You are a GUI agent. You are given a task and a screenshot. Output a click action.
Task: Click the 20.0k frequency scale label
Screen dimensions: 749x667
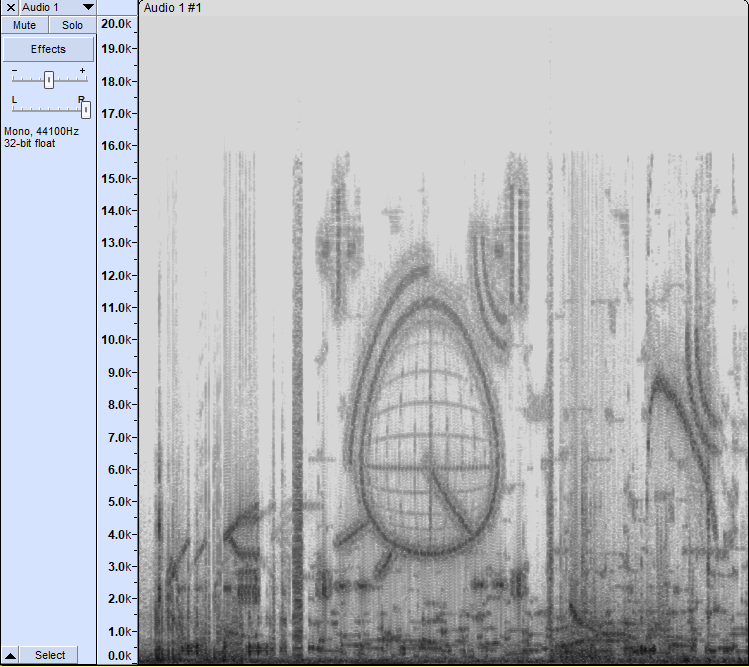tap(116, 24)
